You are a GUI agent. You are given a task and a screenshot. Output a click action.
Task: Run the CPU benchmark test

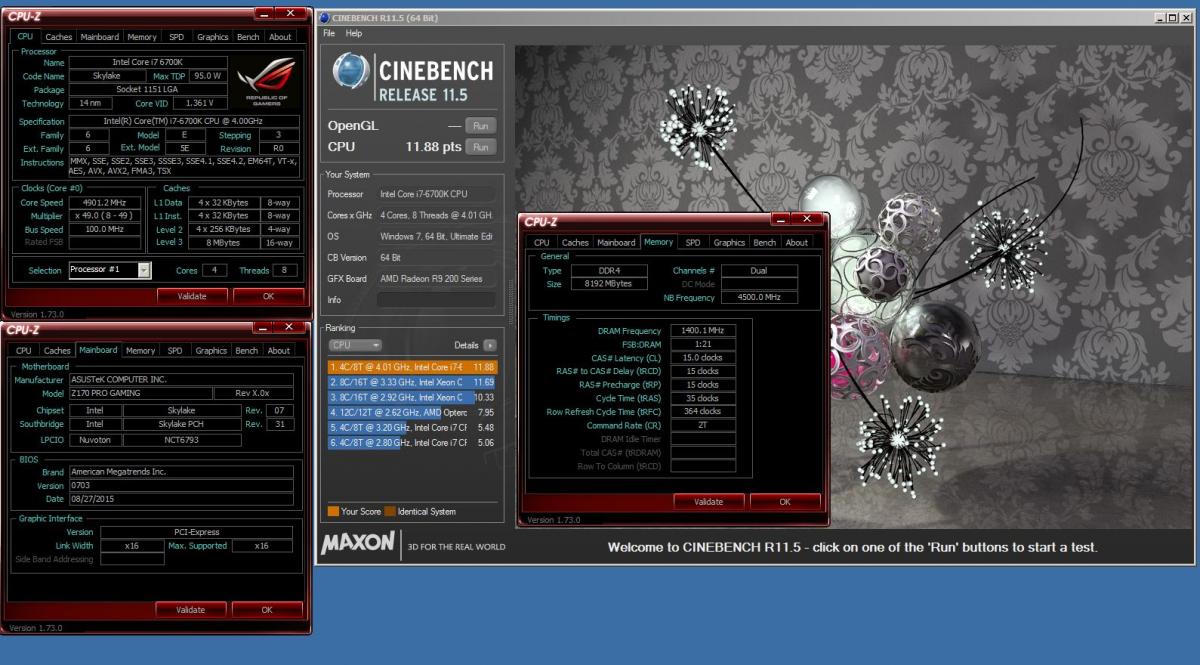coord(482,147)
